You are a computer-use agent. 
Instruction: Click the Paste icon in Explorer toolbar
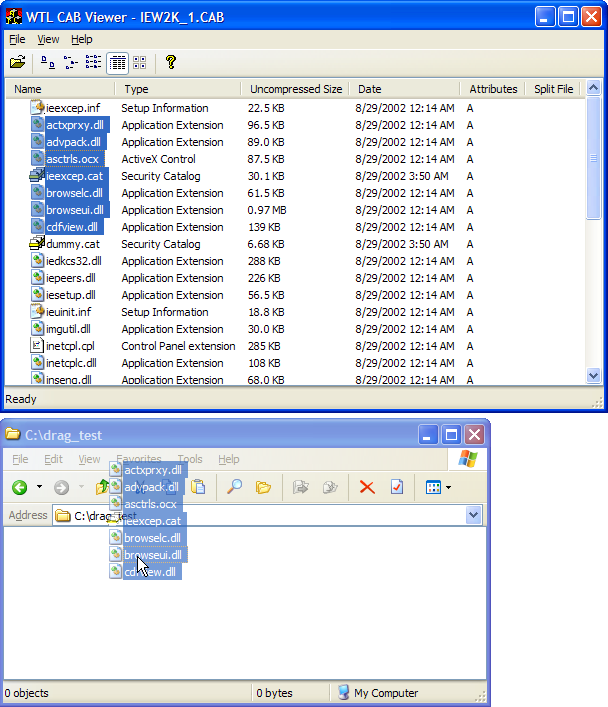(198, 487)
